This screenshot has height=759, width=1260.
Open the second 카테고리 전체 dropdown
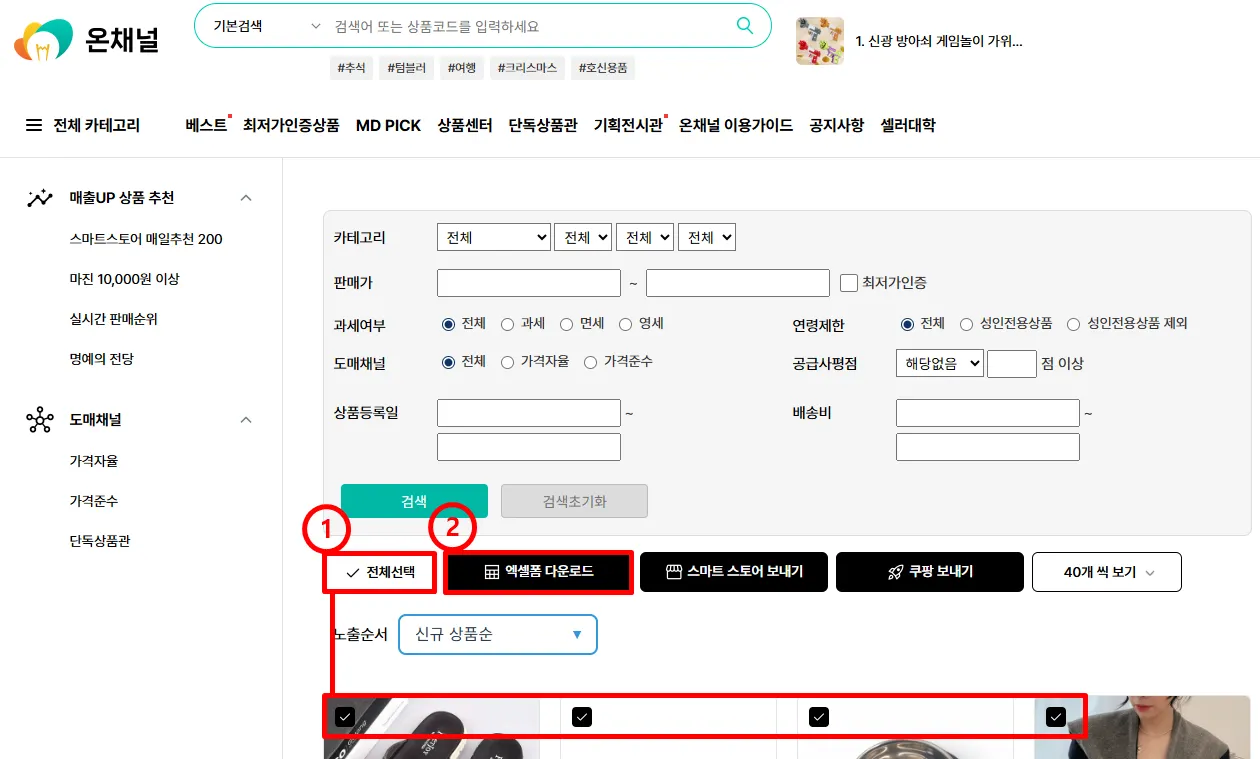click(583, 237)
